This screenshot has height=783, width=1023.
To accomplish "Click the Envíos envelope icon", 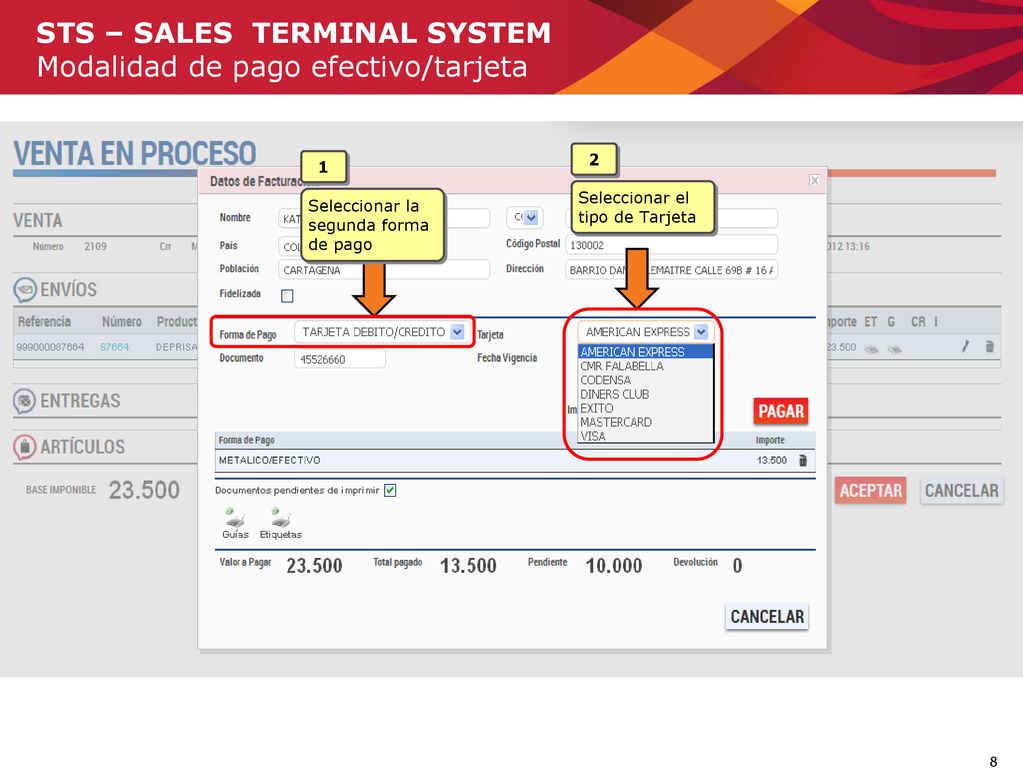I will (25, 290).
